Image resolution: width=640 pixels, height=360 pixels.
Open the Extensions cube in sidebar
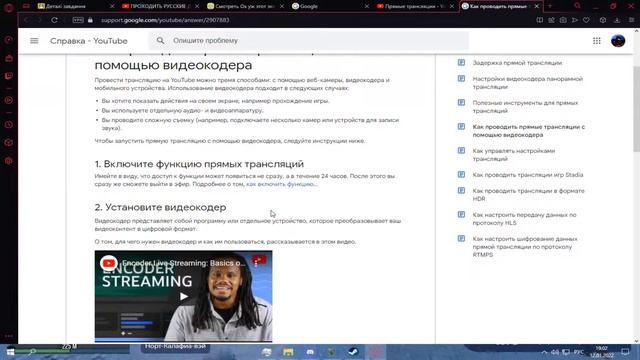pyautogui.click(x=9, y=143)
